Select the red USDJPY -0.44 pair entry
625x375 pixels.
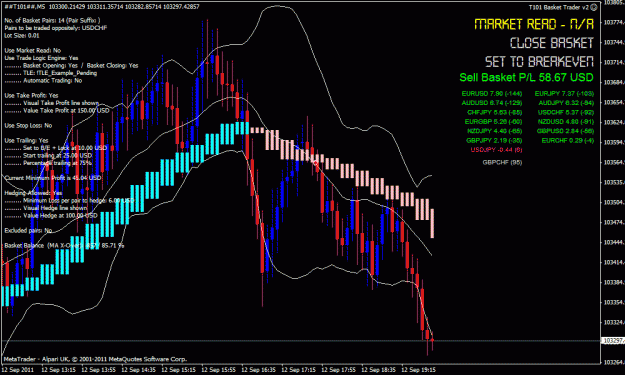[x=496, y=149]
